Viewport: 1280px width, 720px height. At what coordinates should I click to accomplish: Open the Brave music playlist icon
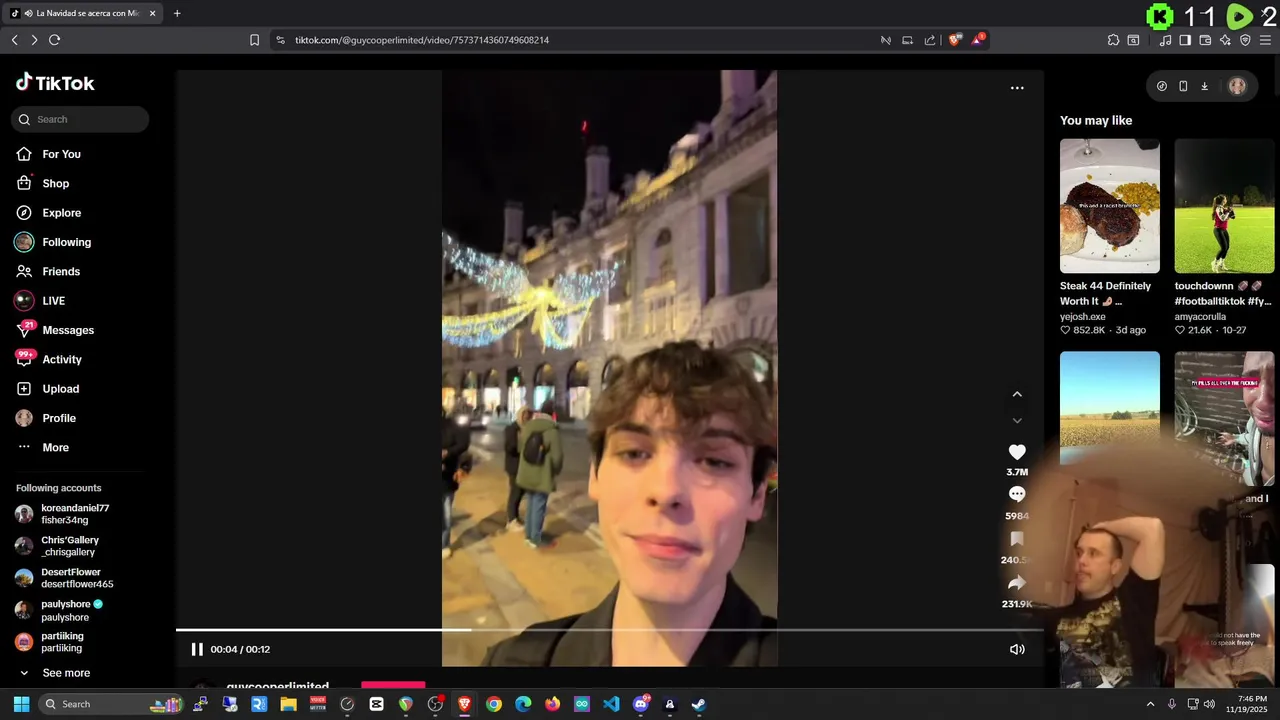[1165, 40]
